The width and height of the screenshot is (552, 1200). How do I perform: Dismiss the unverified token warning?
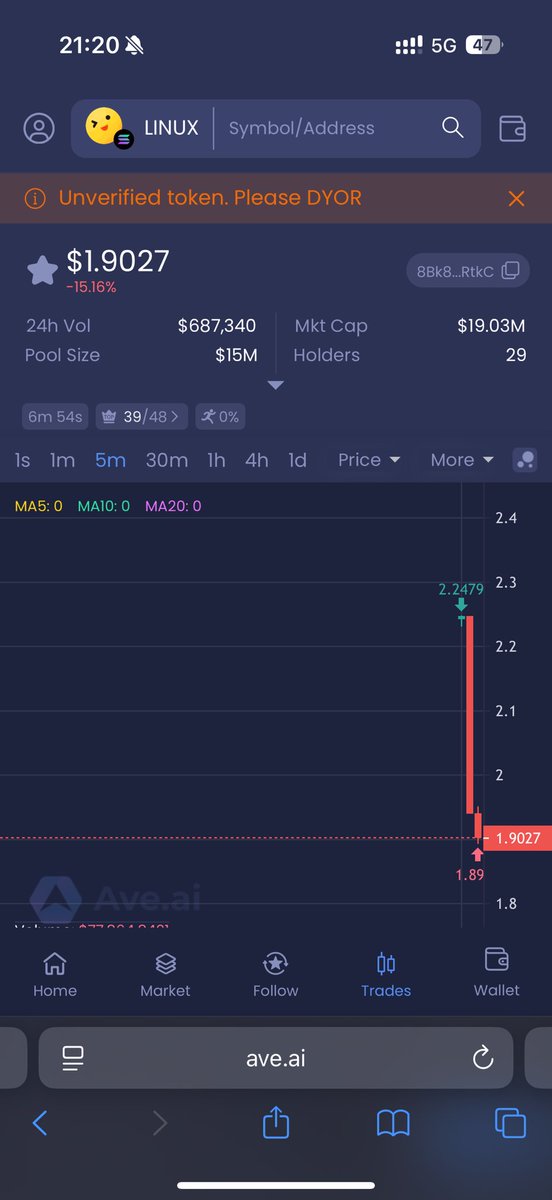tap(516, 198)
